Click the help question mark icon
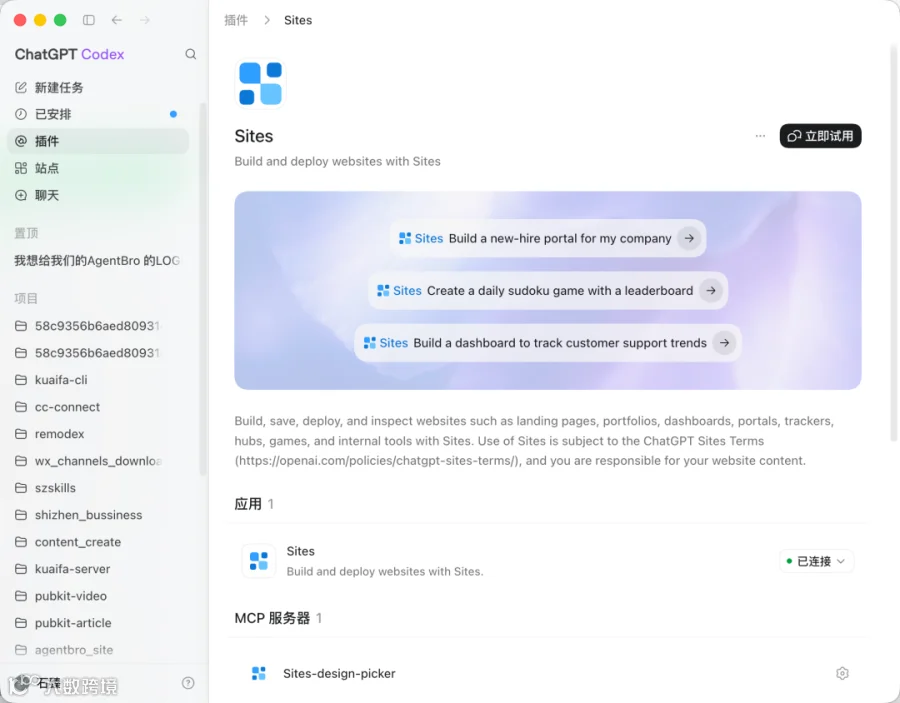 pos(188,683)
